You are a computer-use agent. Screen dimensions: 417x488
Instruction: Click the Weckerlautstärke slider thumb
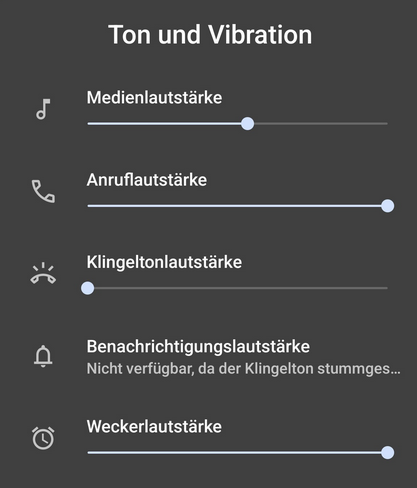tap(387, 453)
